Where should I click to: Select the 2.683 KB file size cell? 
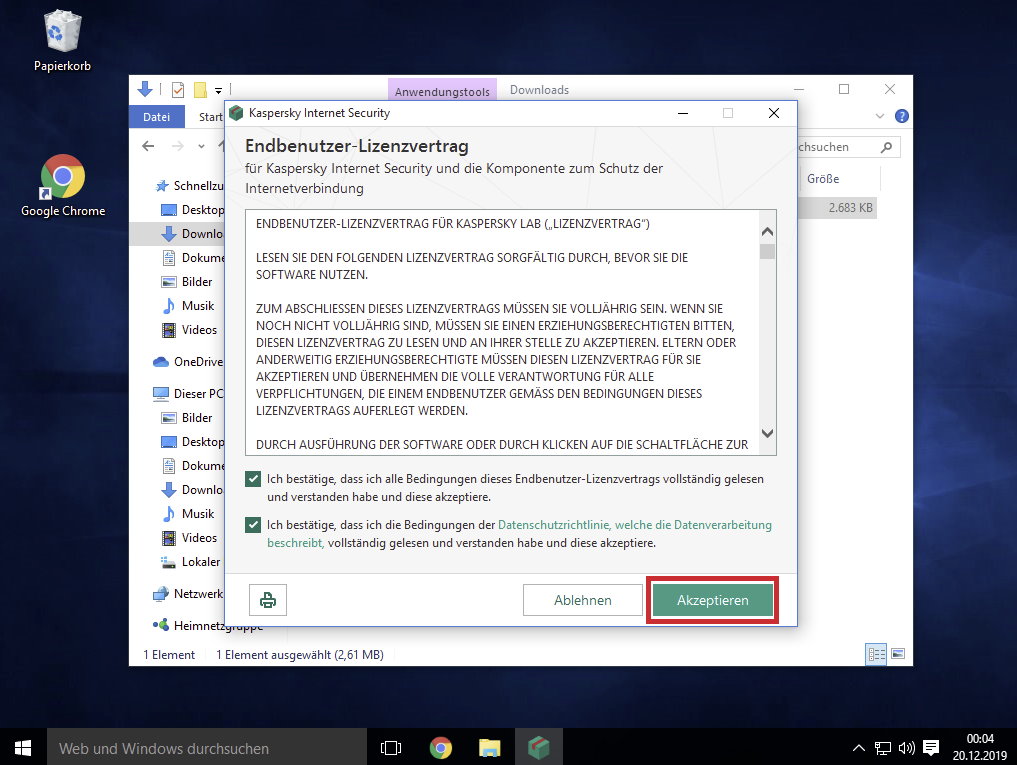coord(850,208)
